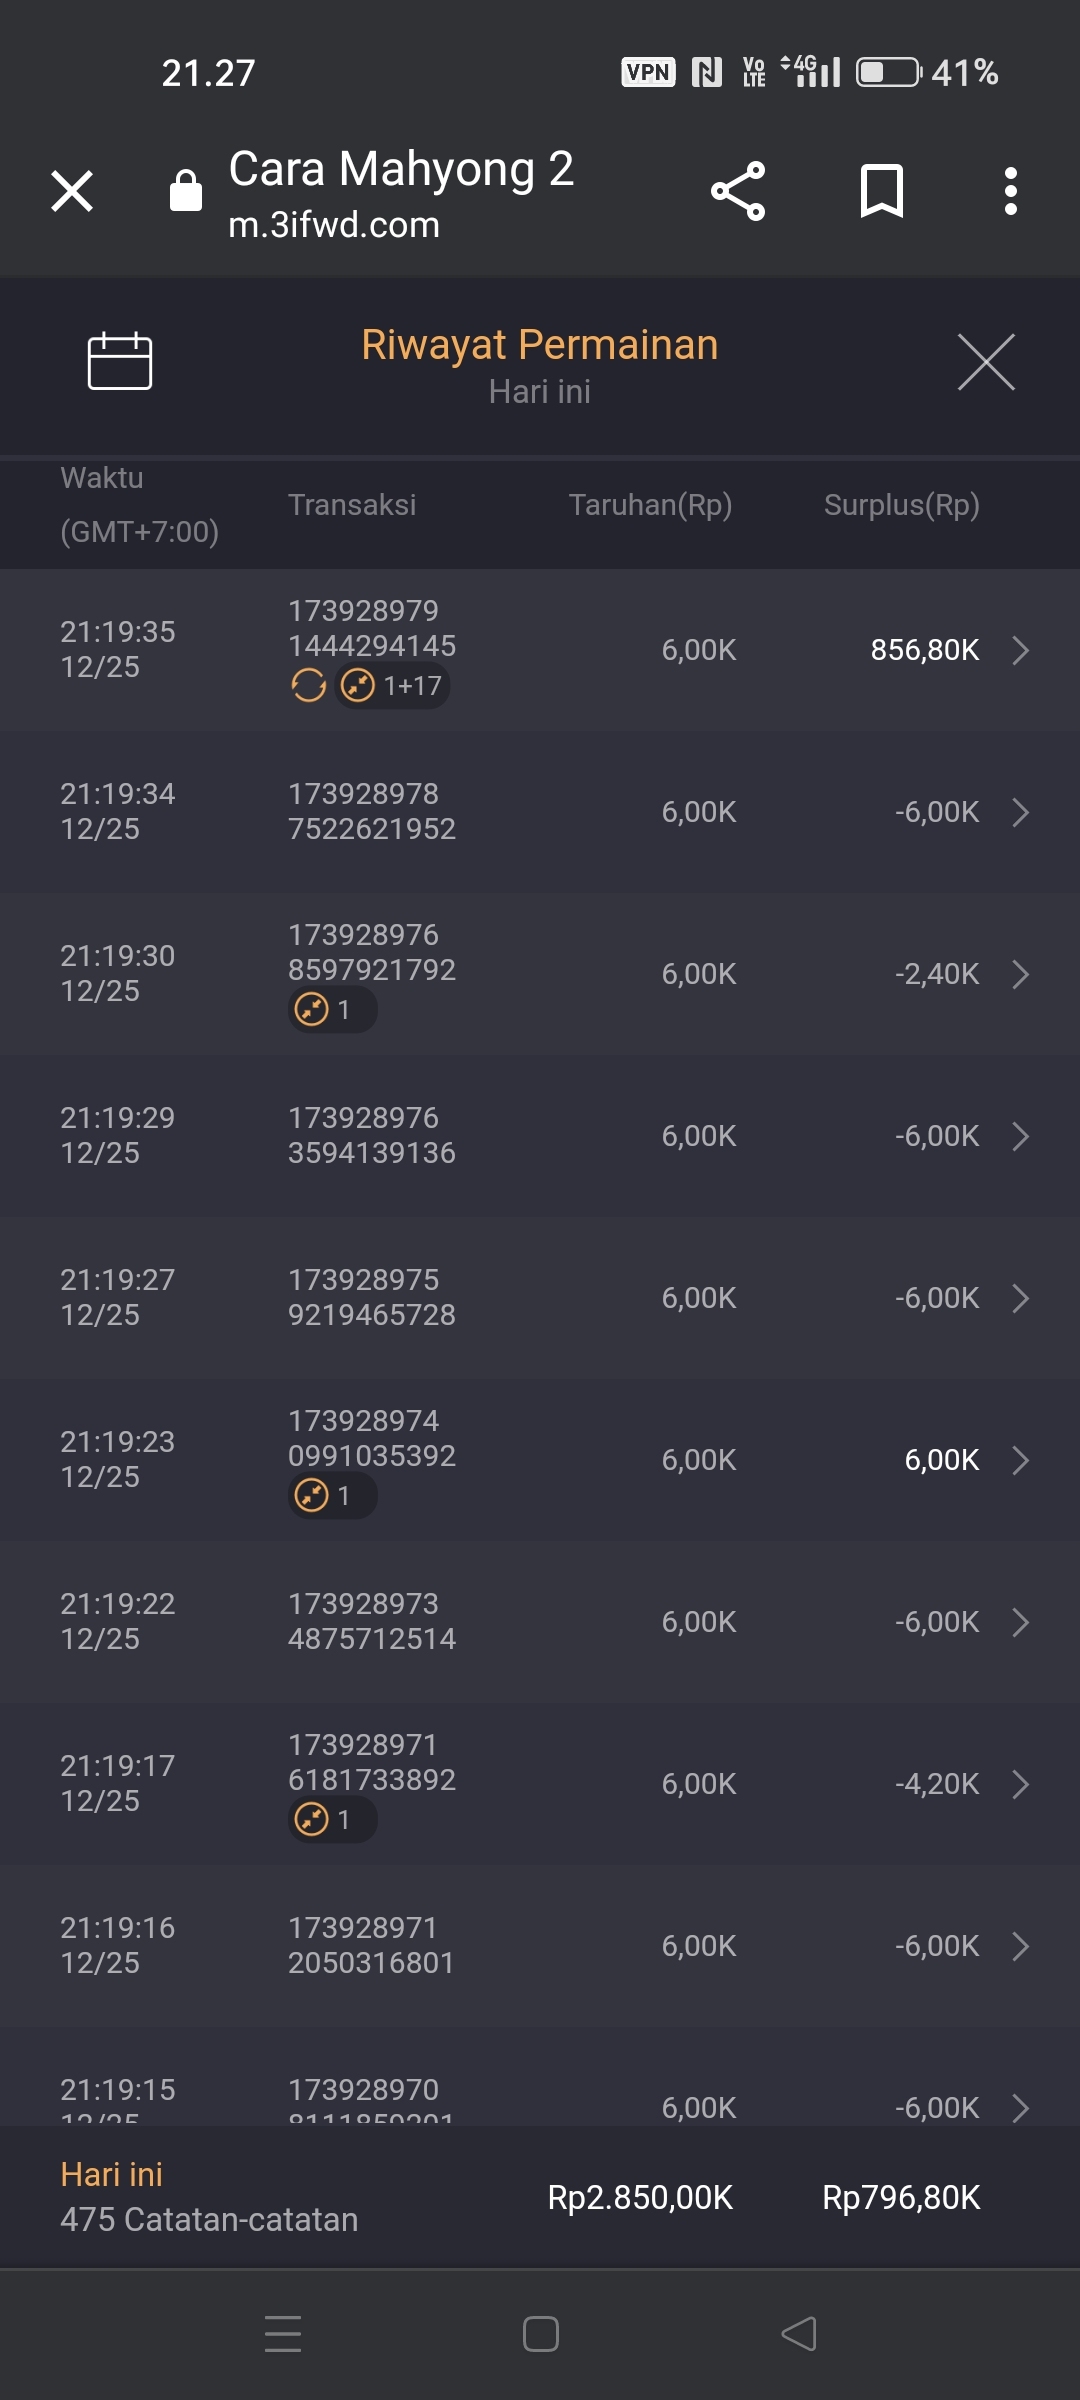
Task: Open the three-dot browser menu
Action: click(1011, 191)
